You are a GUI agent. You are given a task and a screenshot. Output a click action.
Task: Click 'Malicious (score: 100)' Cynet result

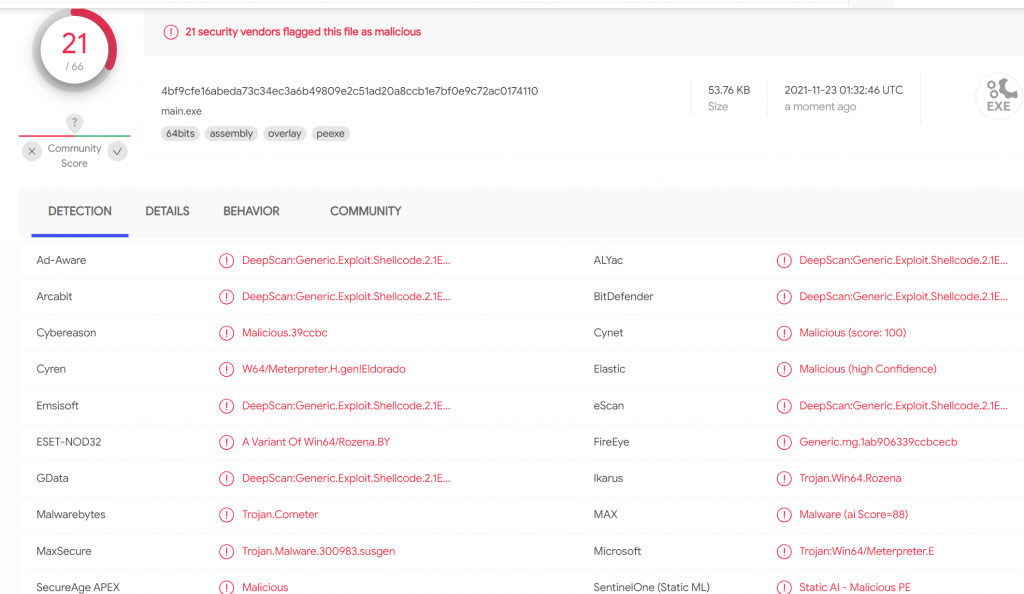(853, 333)
